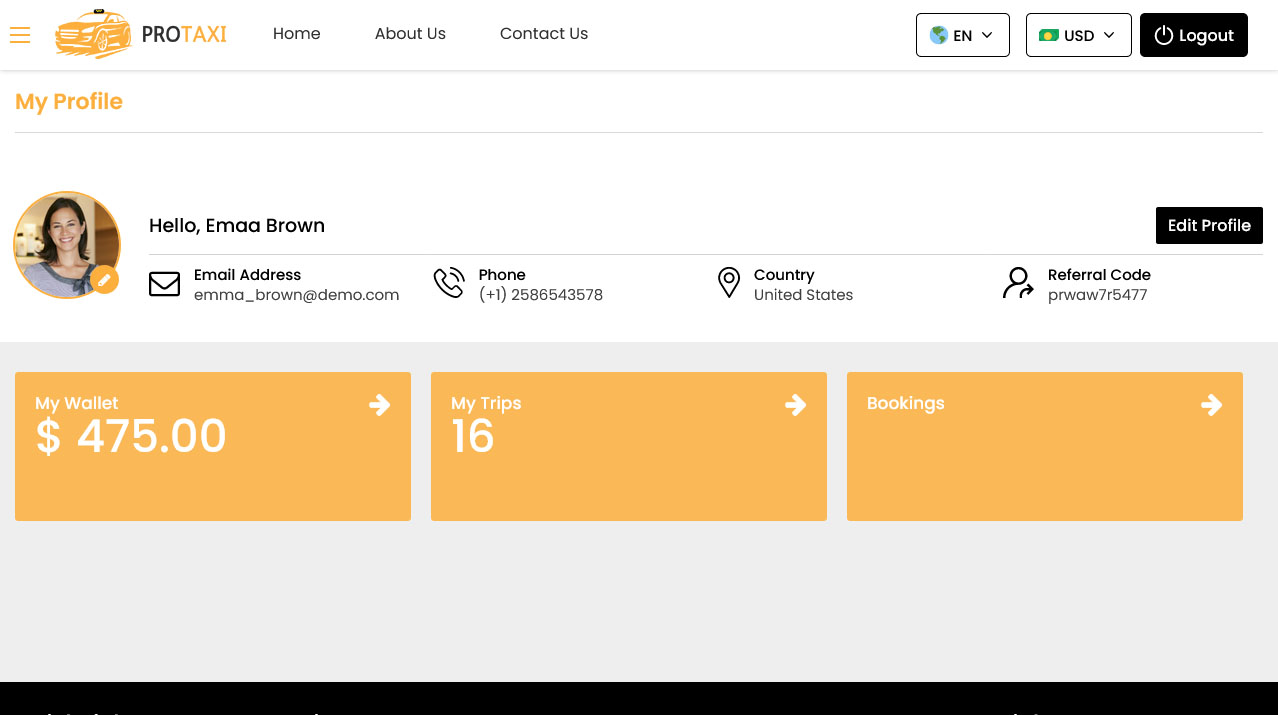This screenshot has height=715, width=1278.
Task: Click the My Profile heading
Action: [69, 102]
